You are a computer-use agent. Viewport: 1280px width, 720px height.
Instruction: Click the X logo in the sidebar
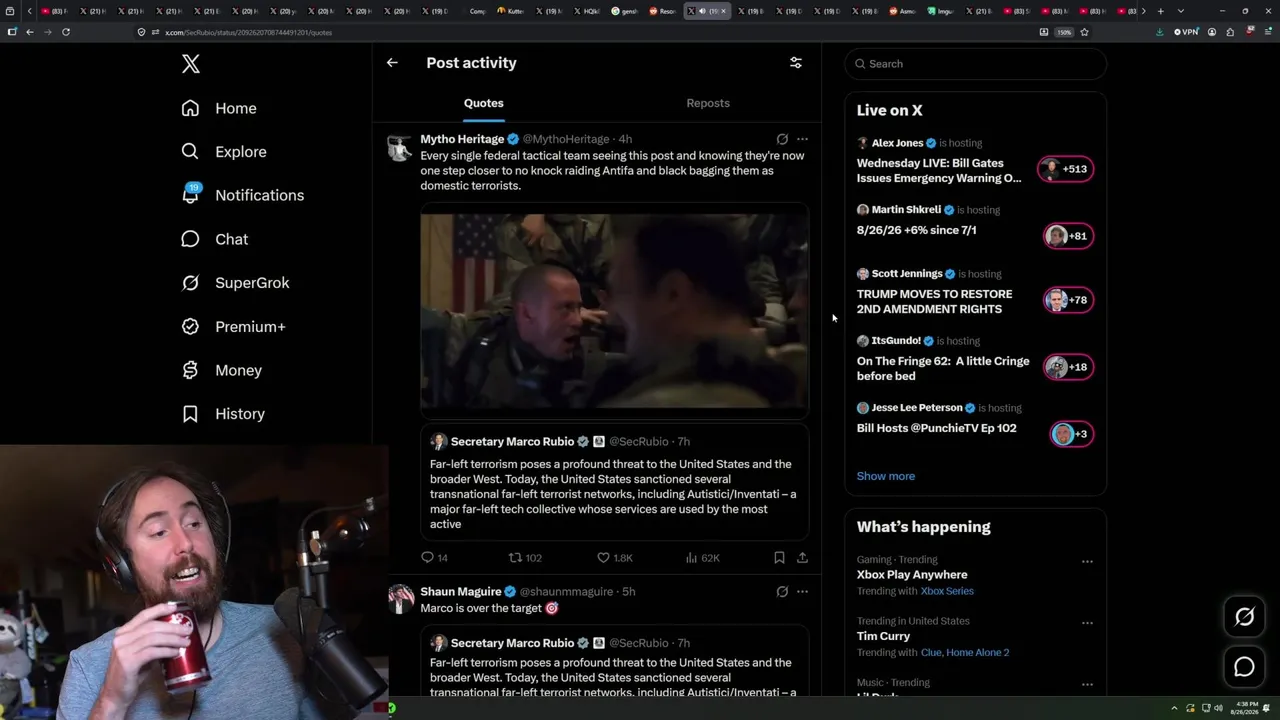click(191, 64)
